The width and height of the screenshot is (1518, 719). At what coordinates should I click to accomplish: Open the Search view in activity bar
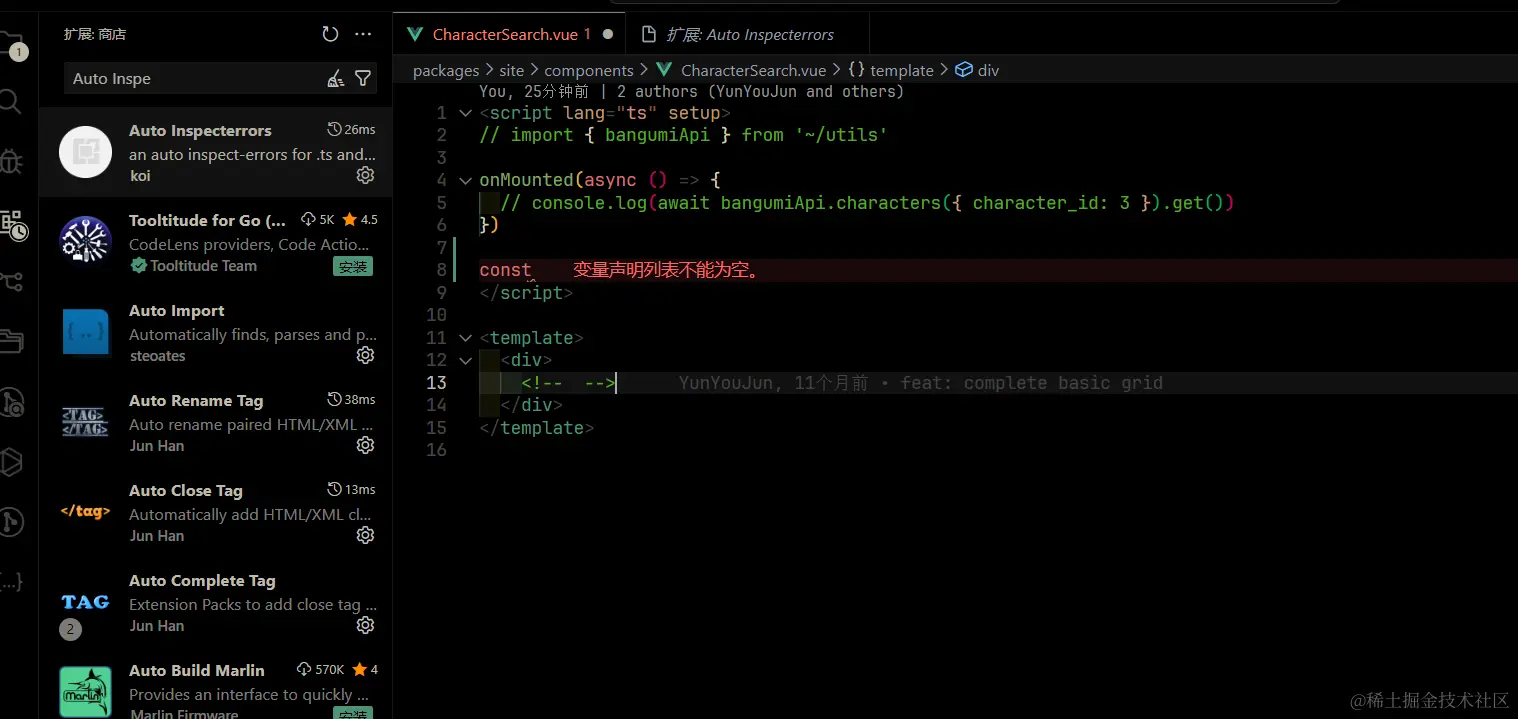[10, 101]
